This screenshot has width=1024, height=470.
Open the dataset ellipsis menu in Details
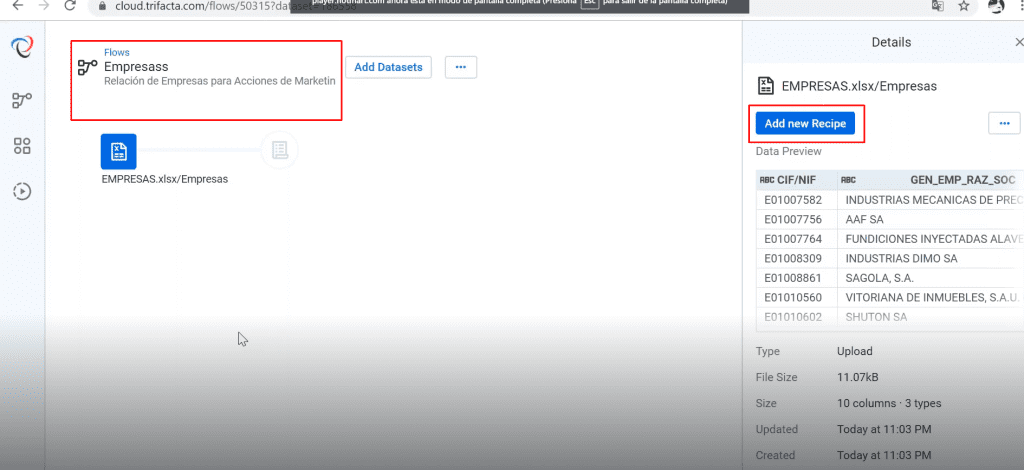[x=1004, y=123]
